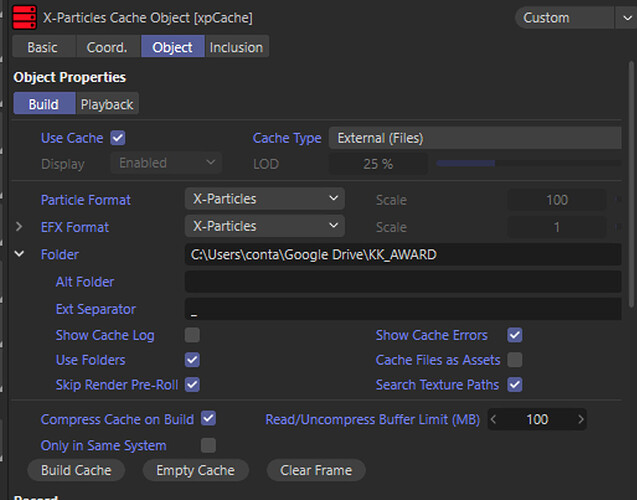Click the Folder path input field

pos(403,255)
